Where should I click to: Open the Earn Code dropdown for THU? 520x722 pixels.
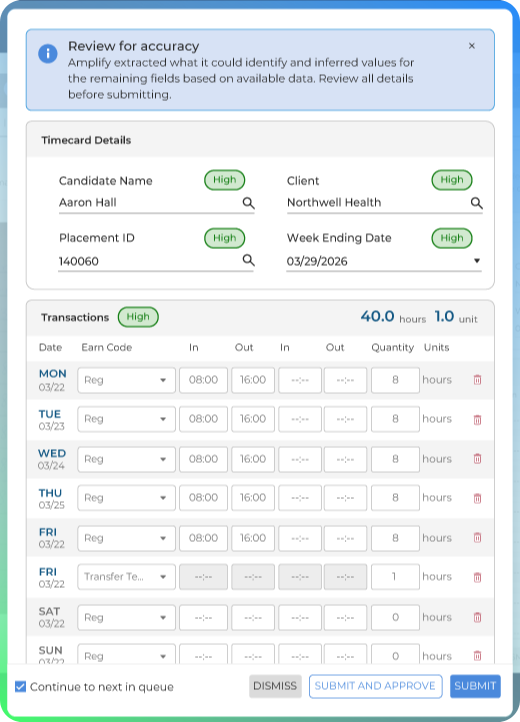[x=127, y=498]
